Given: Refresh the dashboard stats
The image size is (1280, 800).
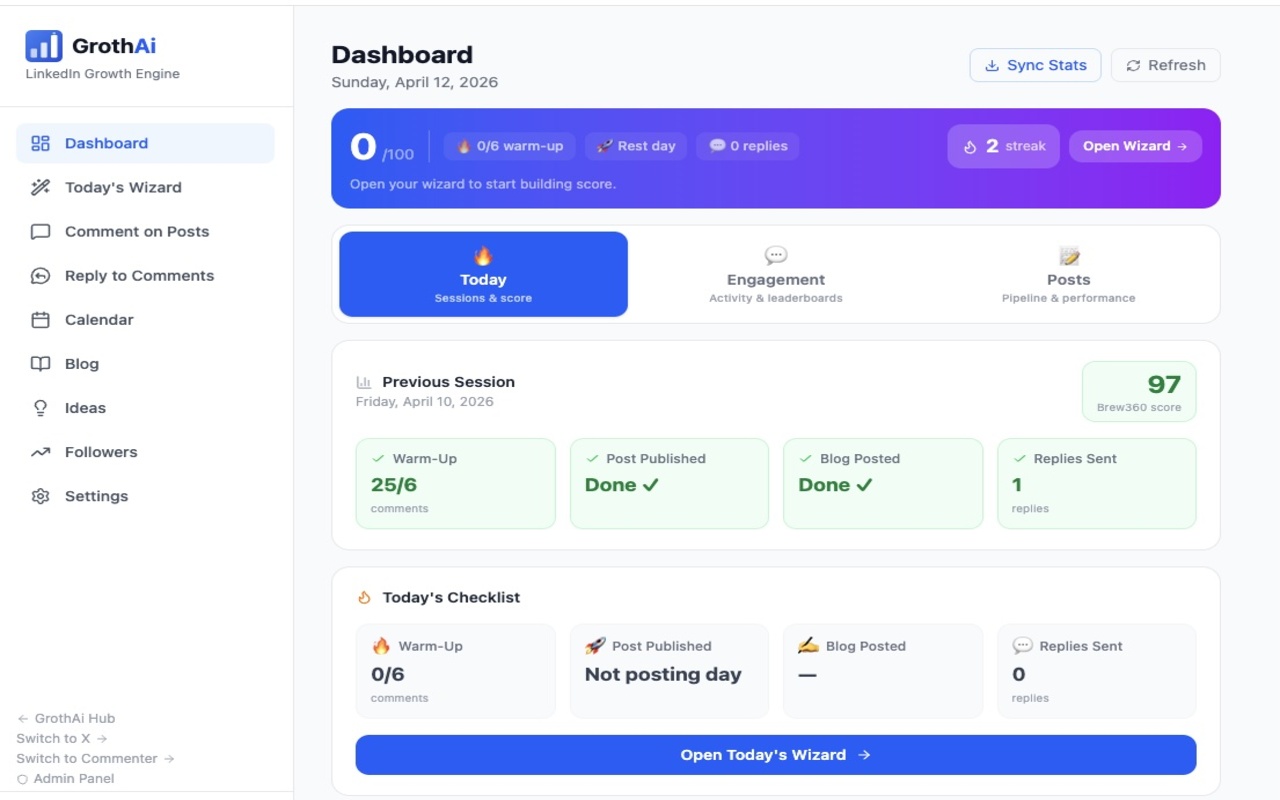Looking at the screenshot, I should [1165, 64].
